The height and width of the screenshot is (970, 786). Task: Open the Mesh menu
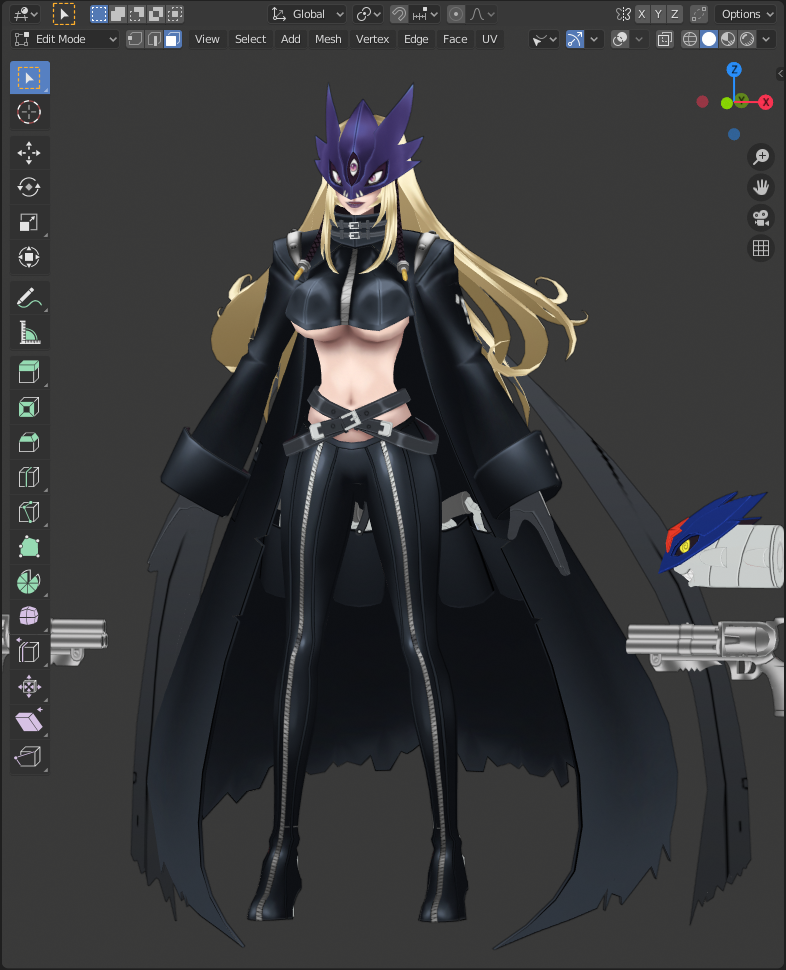tap(328, 40)
